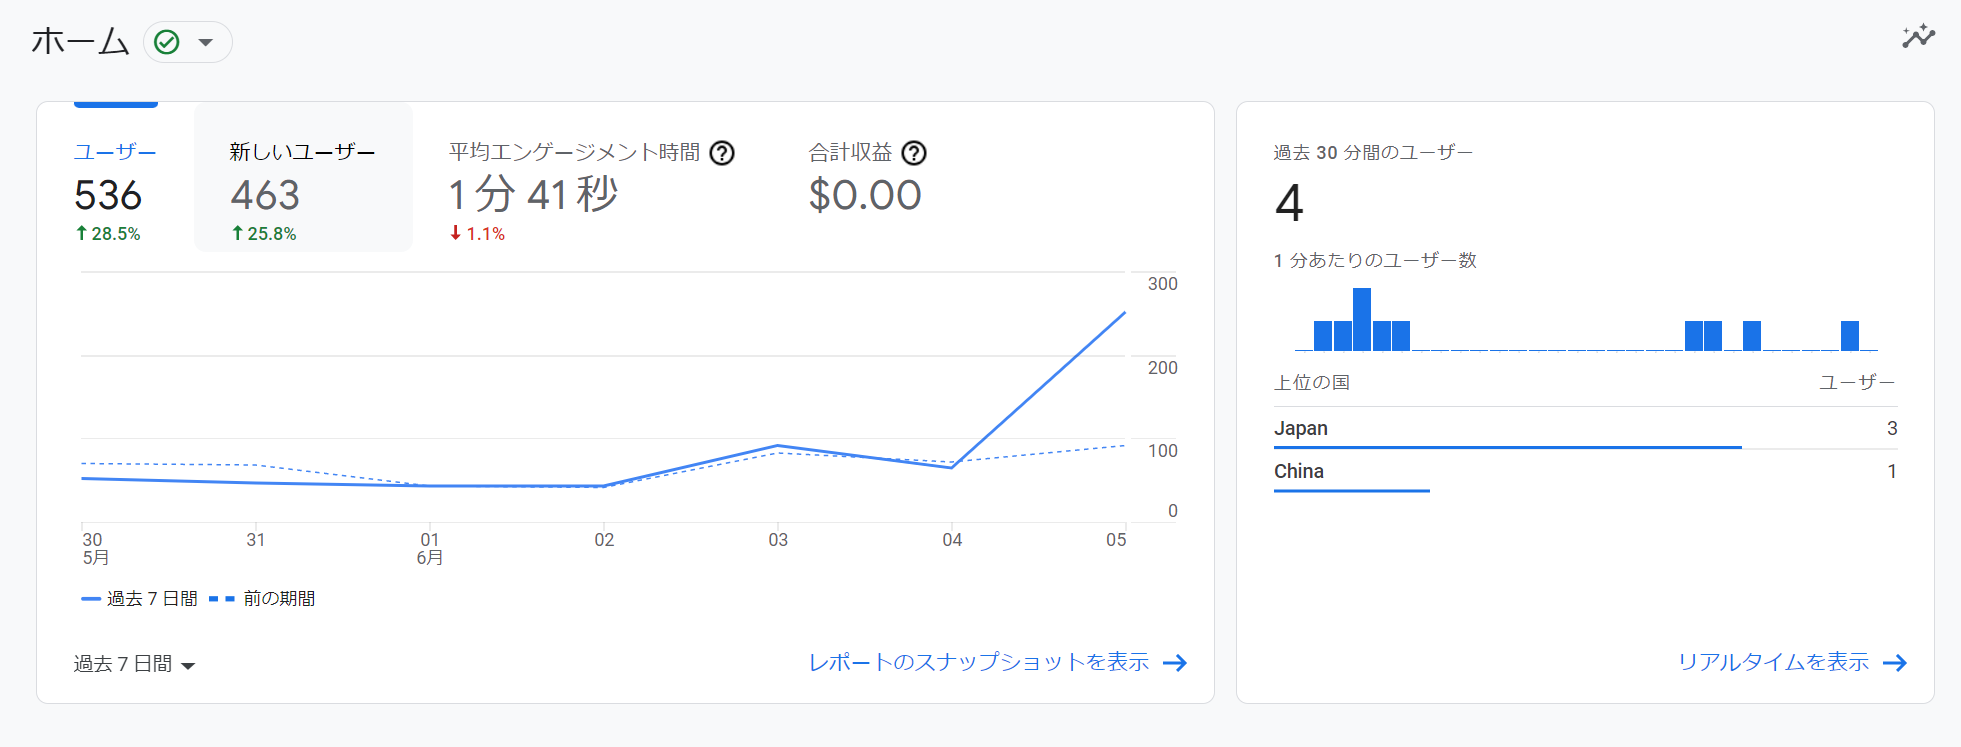Viewport: 1961px width, 747px height.
Task: Click the ユーザー column header in country table
Action: pyautogui.click(x=1857, y=383)
